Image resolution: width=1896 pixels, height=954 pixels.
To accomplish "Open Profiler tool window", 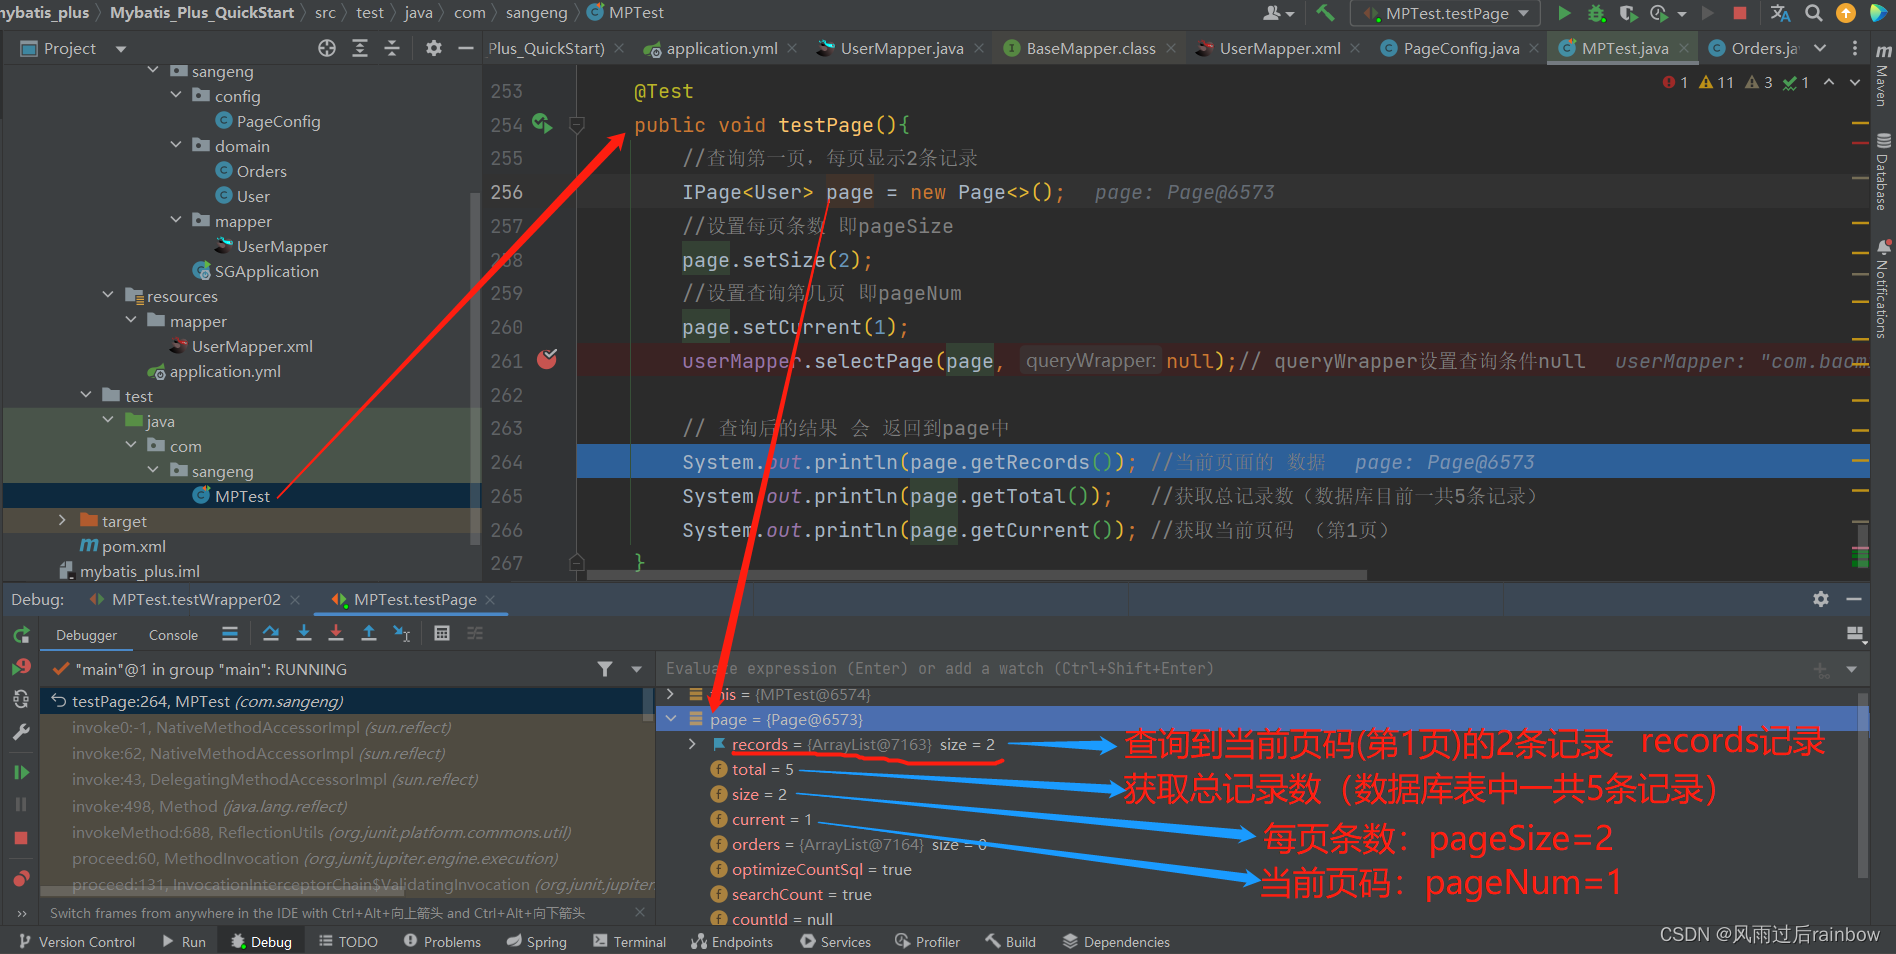I will pos(927,942).
